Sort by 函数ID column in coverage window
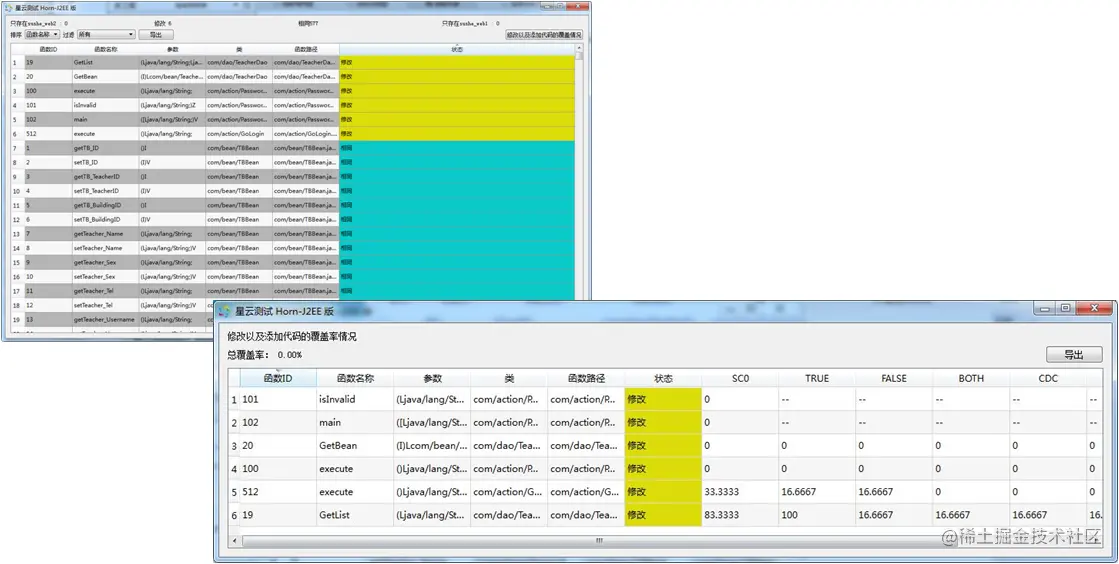This screenshot has width=1119, height=564. click(x=278, y=378)
